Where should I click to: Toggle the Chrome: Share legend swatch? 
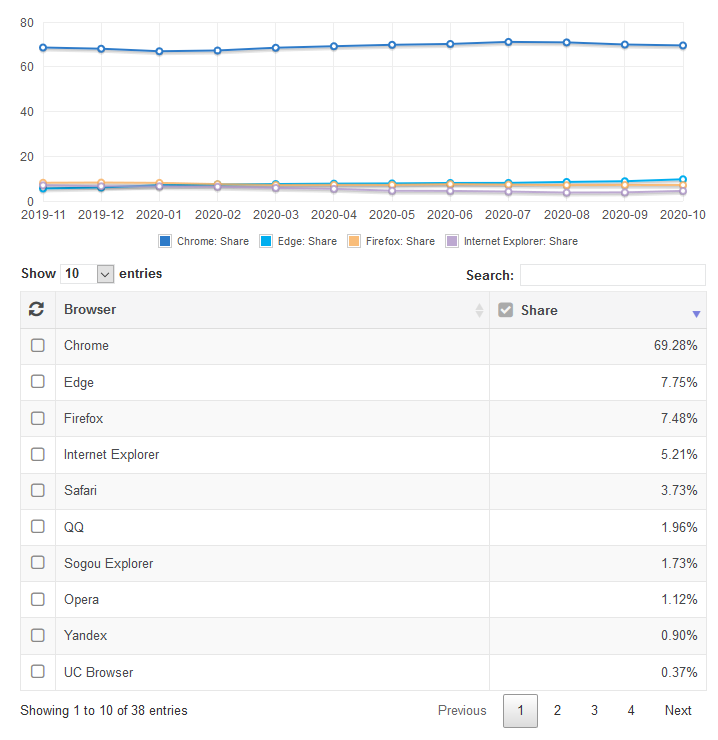click(x=165, y=241)
